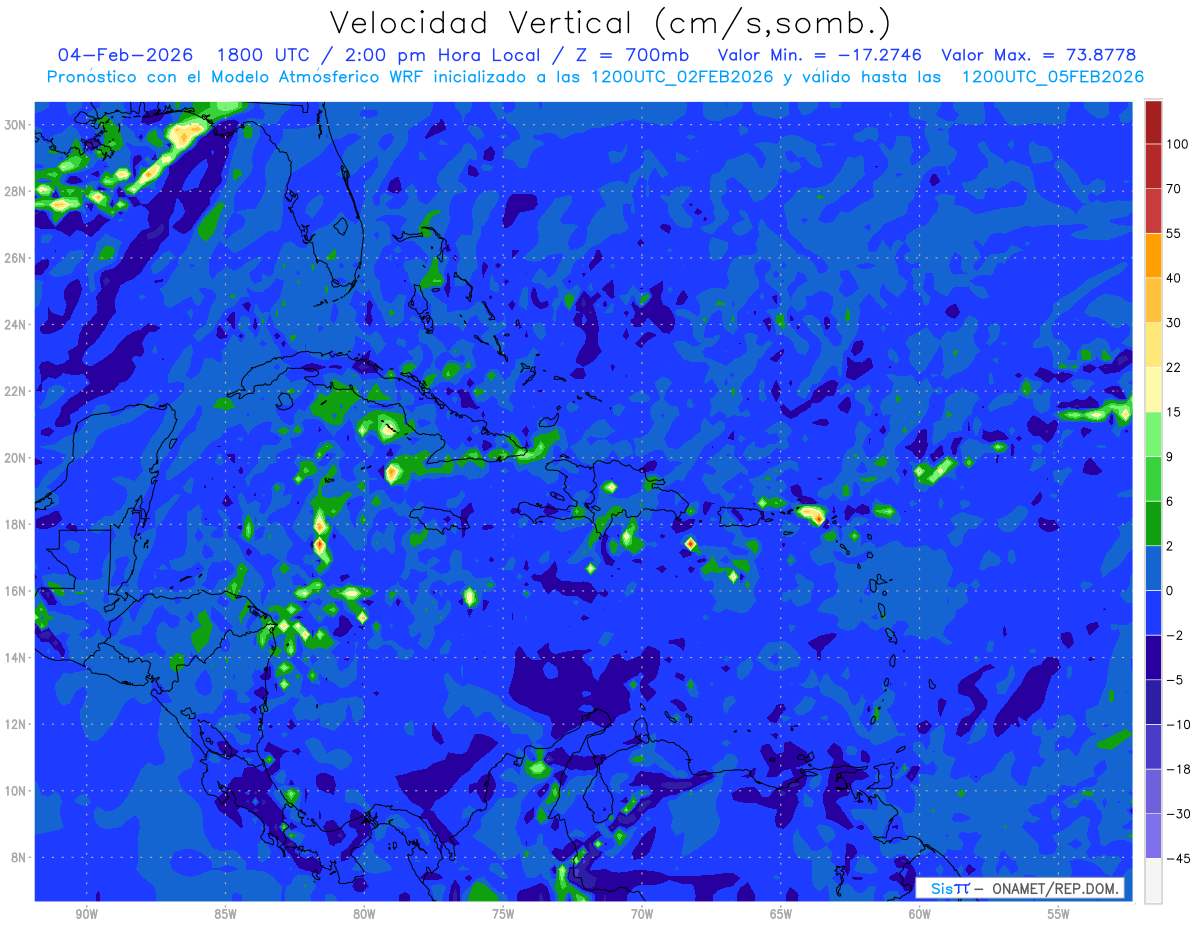Image resolution: width=1200 pixels, height=927 pixels.
Task: Click the '10N' latitude label
Action: [x=17, y=790]
